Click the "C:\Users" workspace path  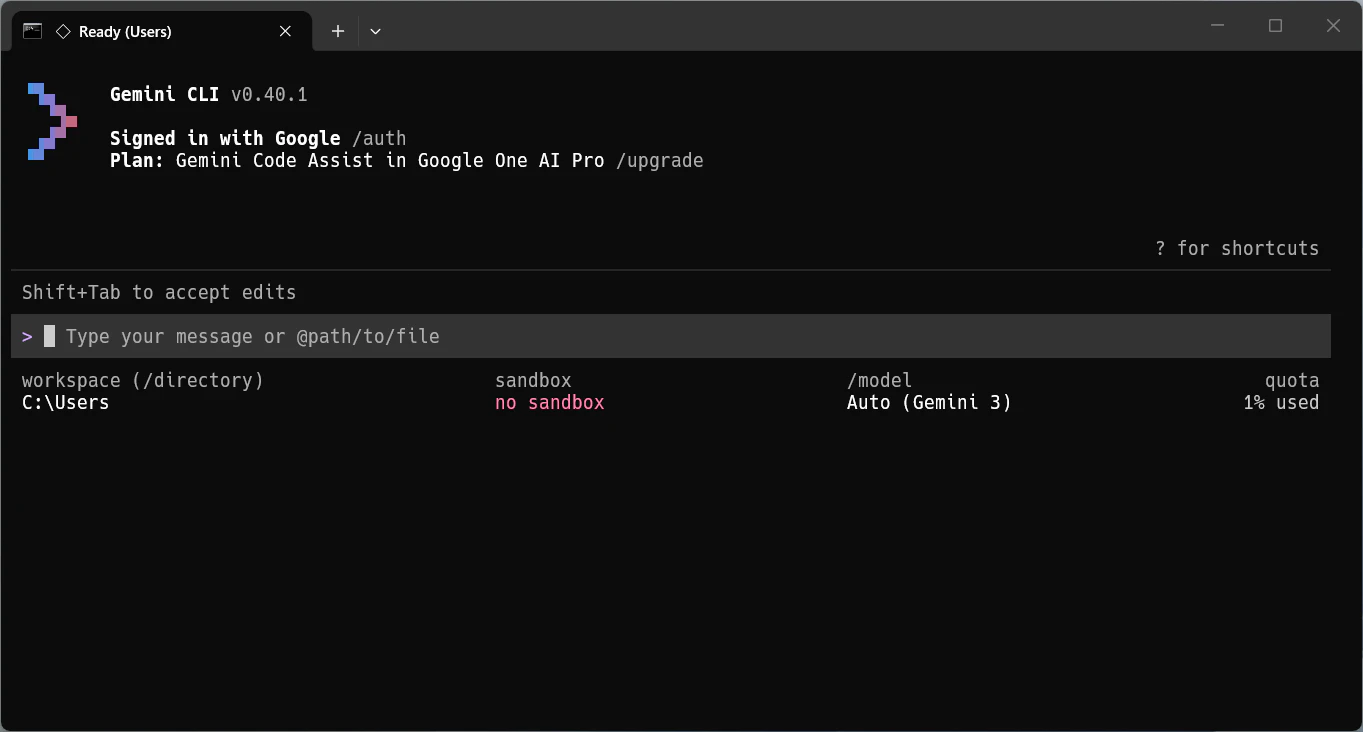click(x=65, y=403)
